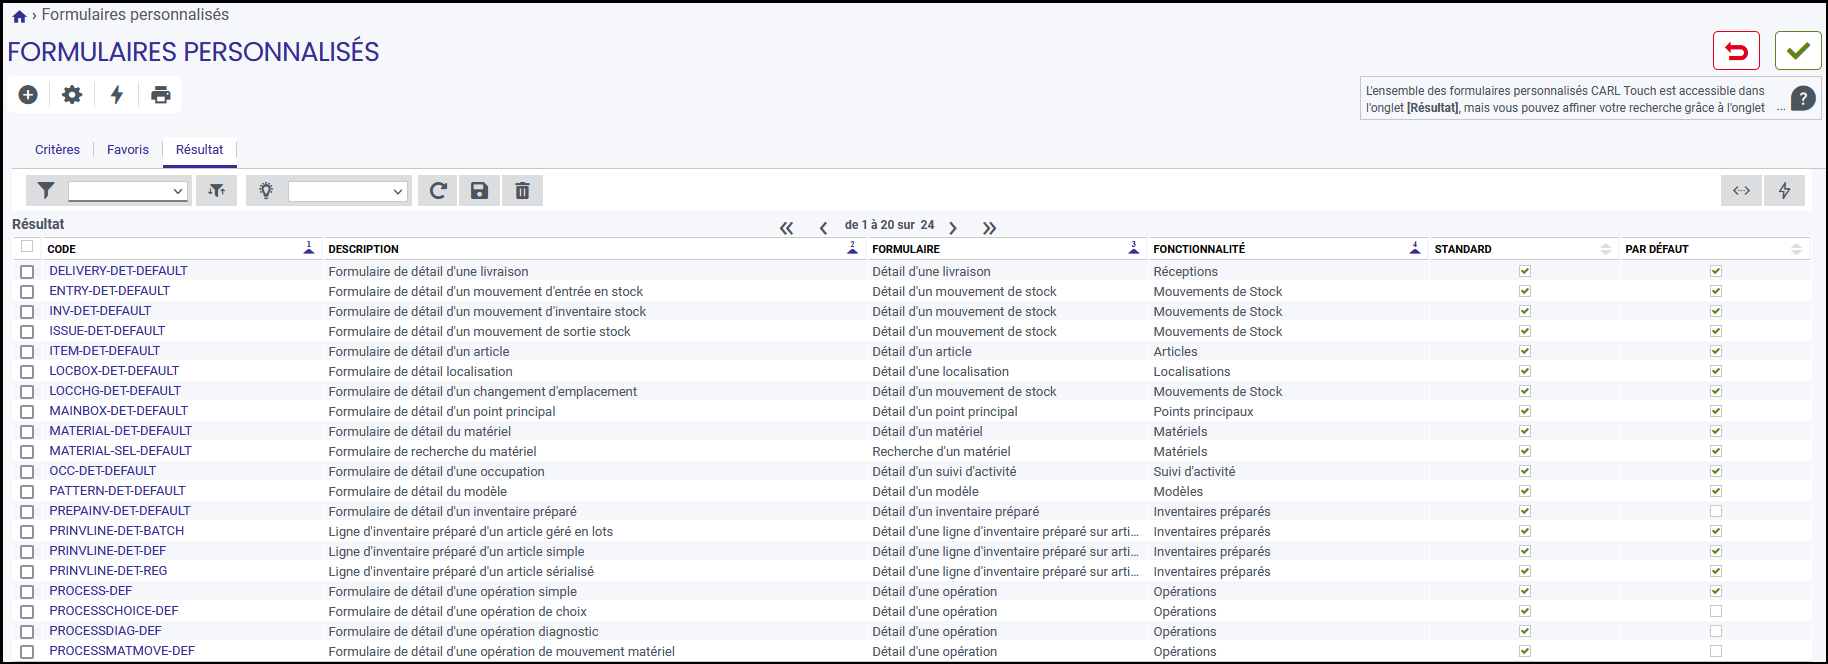Expand the truncated help text ellipsis
The image size is (1828, 664).
coord(1781,108)
